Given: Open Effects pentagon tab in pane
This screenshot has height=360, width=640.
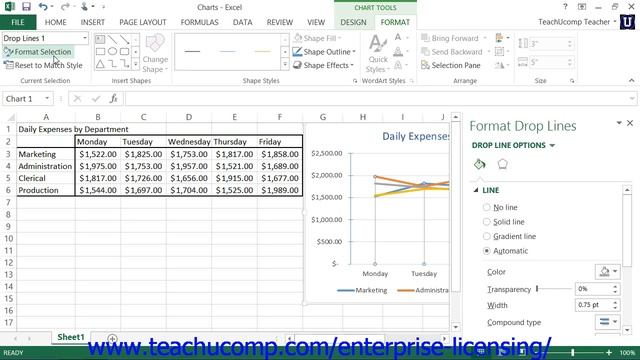Looking at the screenshot, I should pyautogui.click(x=502, y=164).
